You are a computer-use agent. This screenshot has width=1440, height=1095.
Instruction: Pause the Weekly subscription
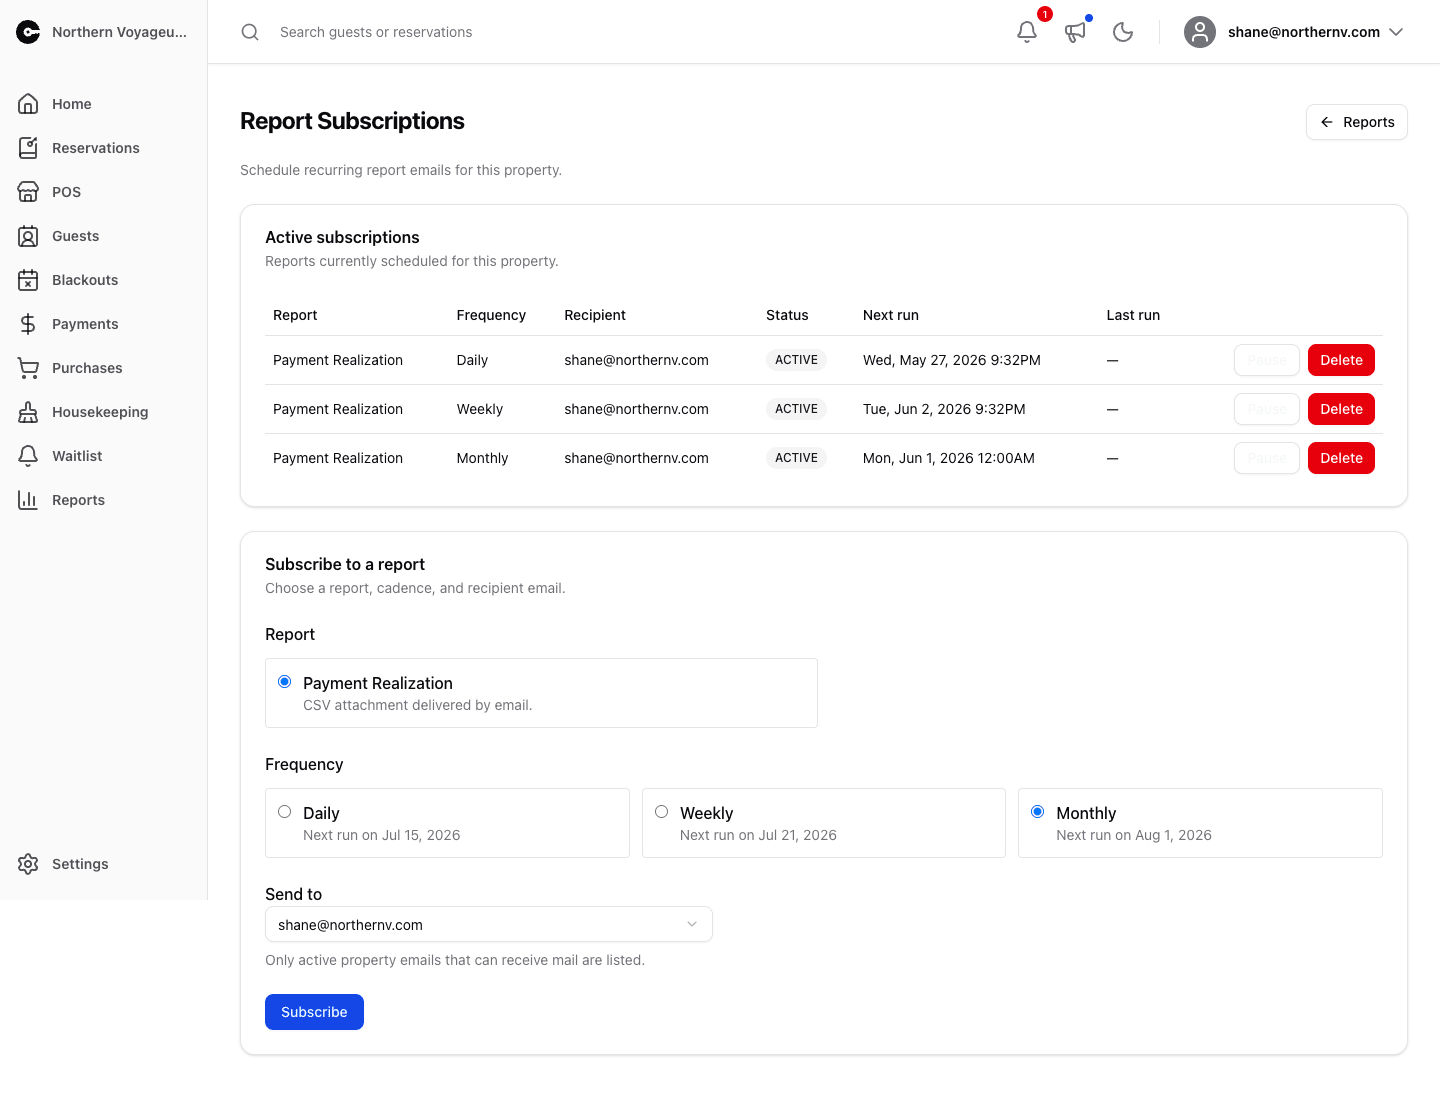tap(1267, 409)
